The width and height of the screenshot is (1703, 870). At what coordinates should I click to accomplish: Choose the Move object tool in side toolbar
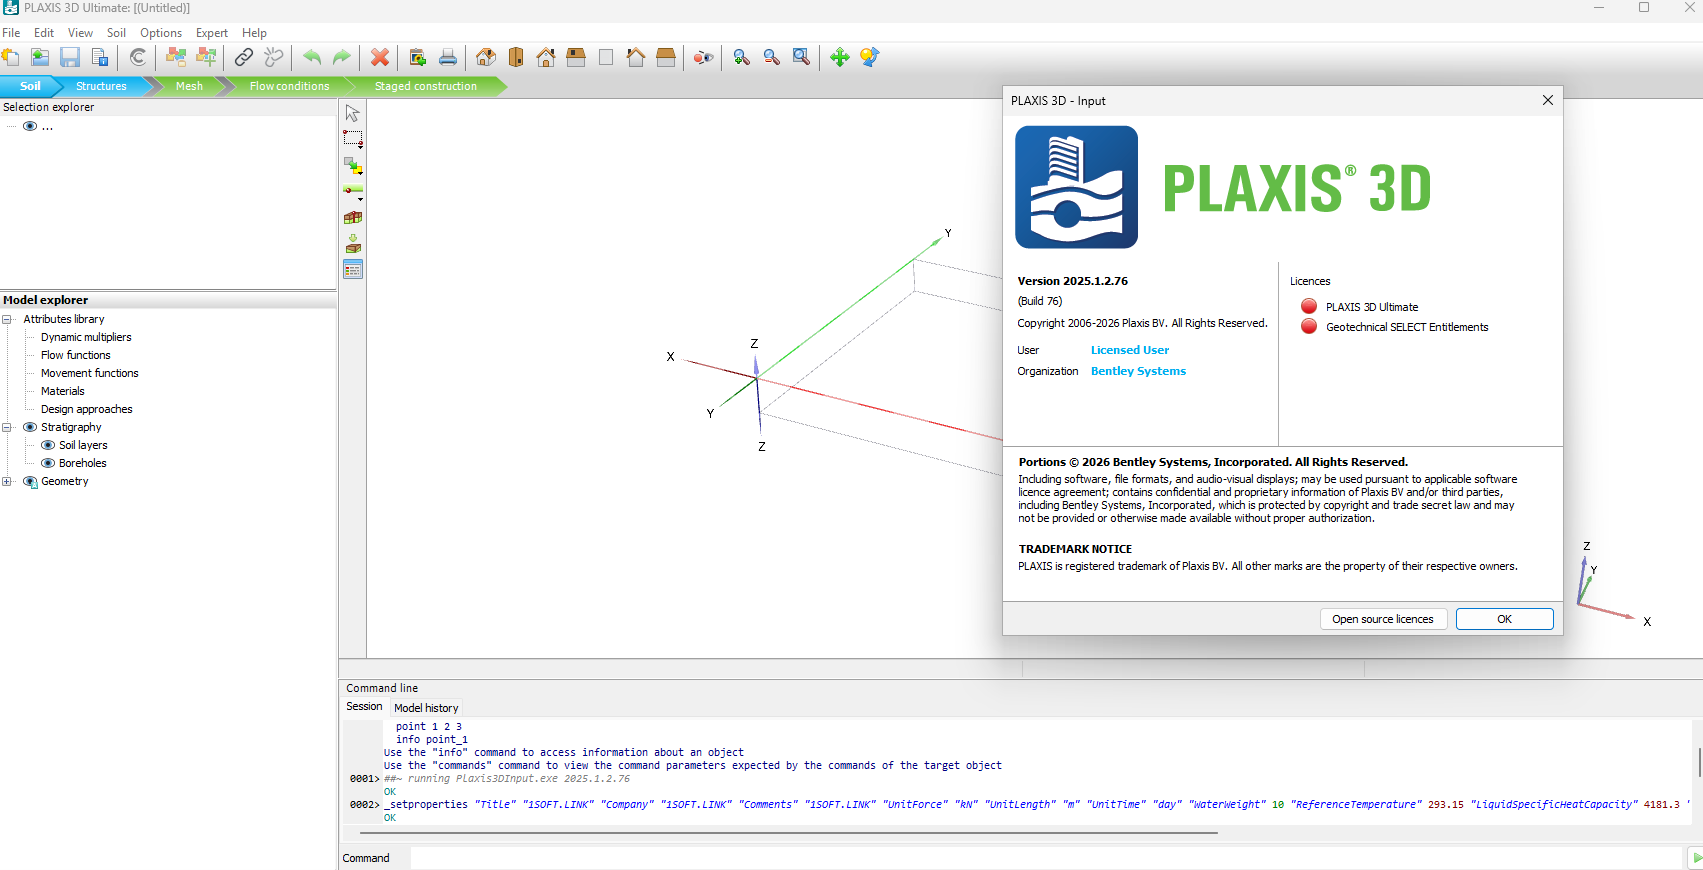[353, 165]
